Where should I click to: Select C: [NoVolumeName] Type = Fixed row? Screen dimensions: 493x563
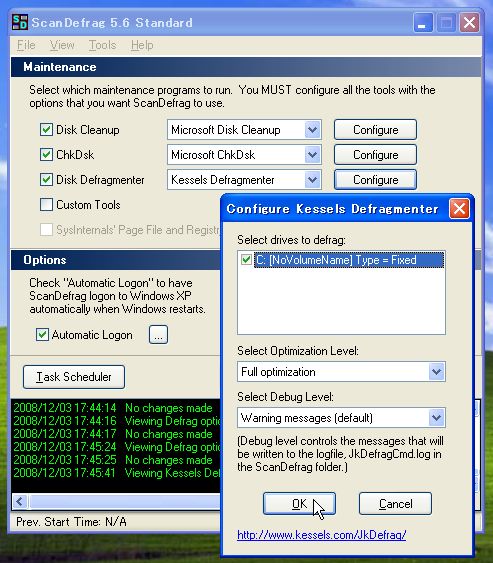pos(349,260)
